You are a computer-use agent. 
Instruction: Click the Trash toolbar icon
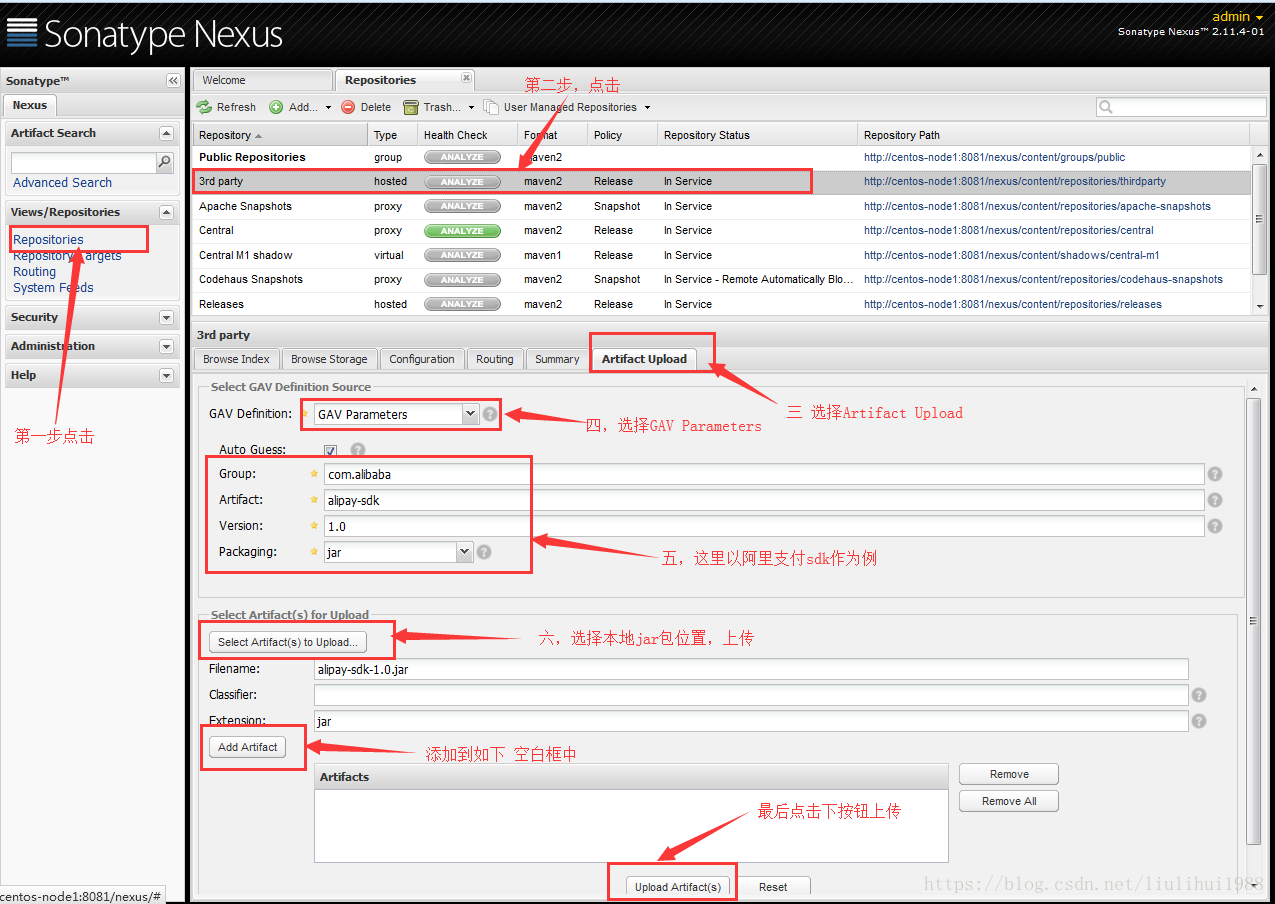click(x=411, y=107)
